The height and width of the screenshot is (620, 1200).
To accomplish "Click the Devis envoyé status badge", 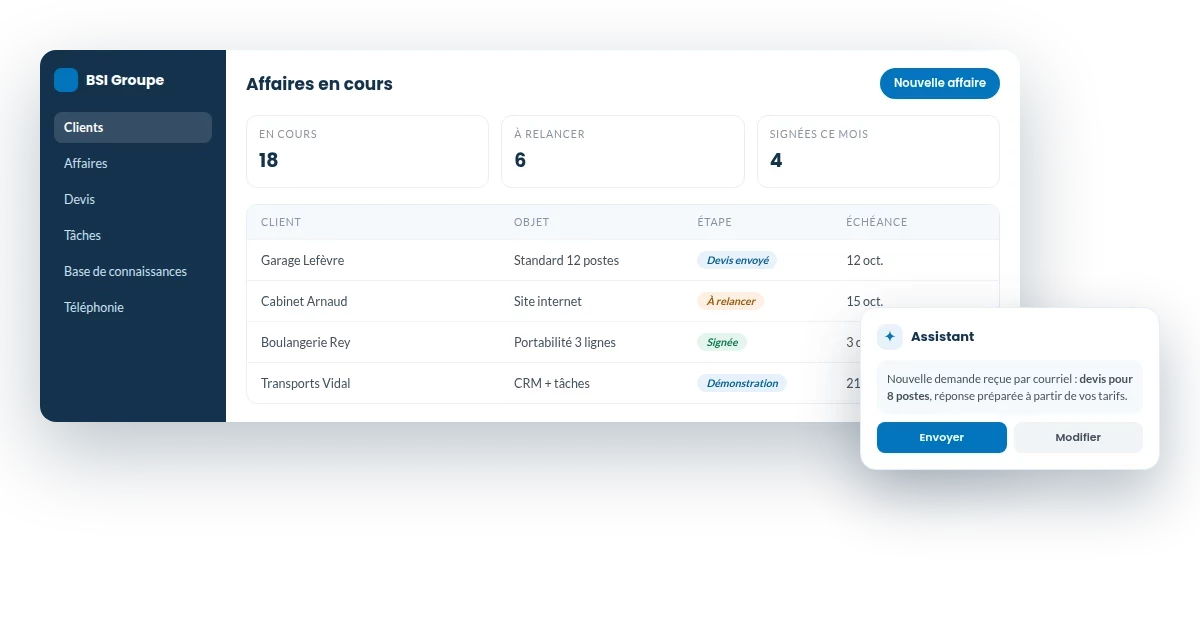I will click(737, 260).
